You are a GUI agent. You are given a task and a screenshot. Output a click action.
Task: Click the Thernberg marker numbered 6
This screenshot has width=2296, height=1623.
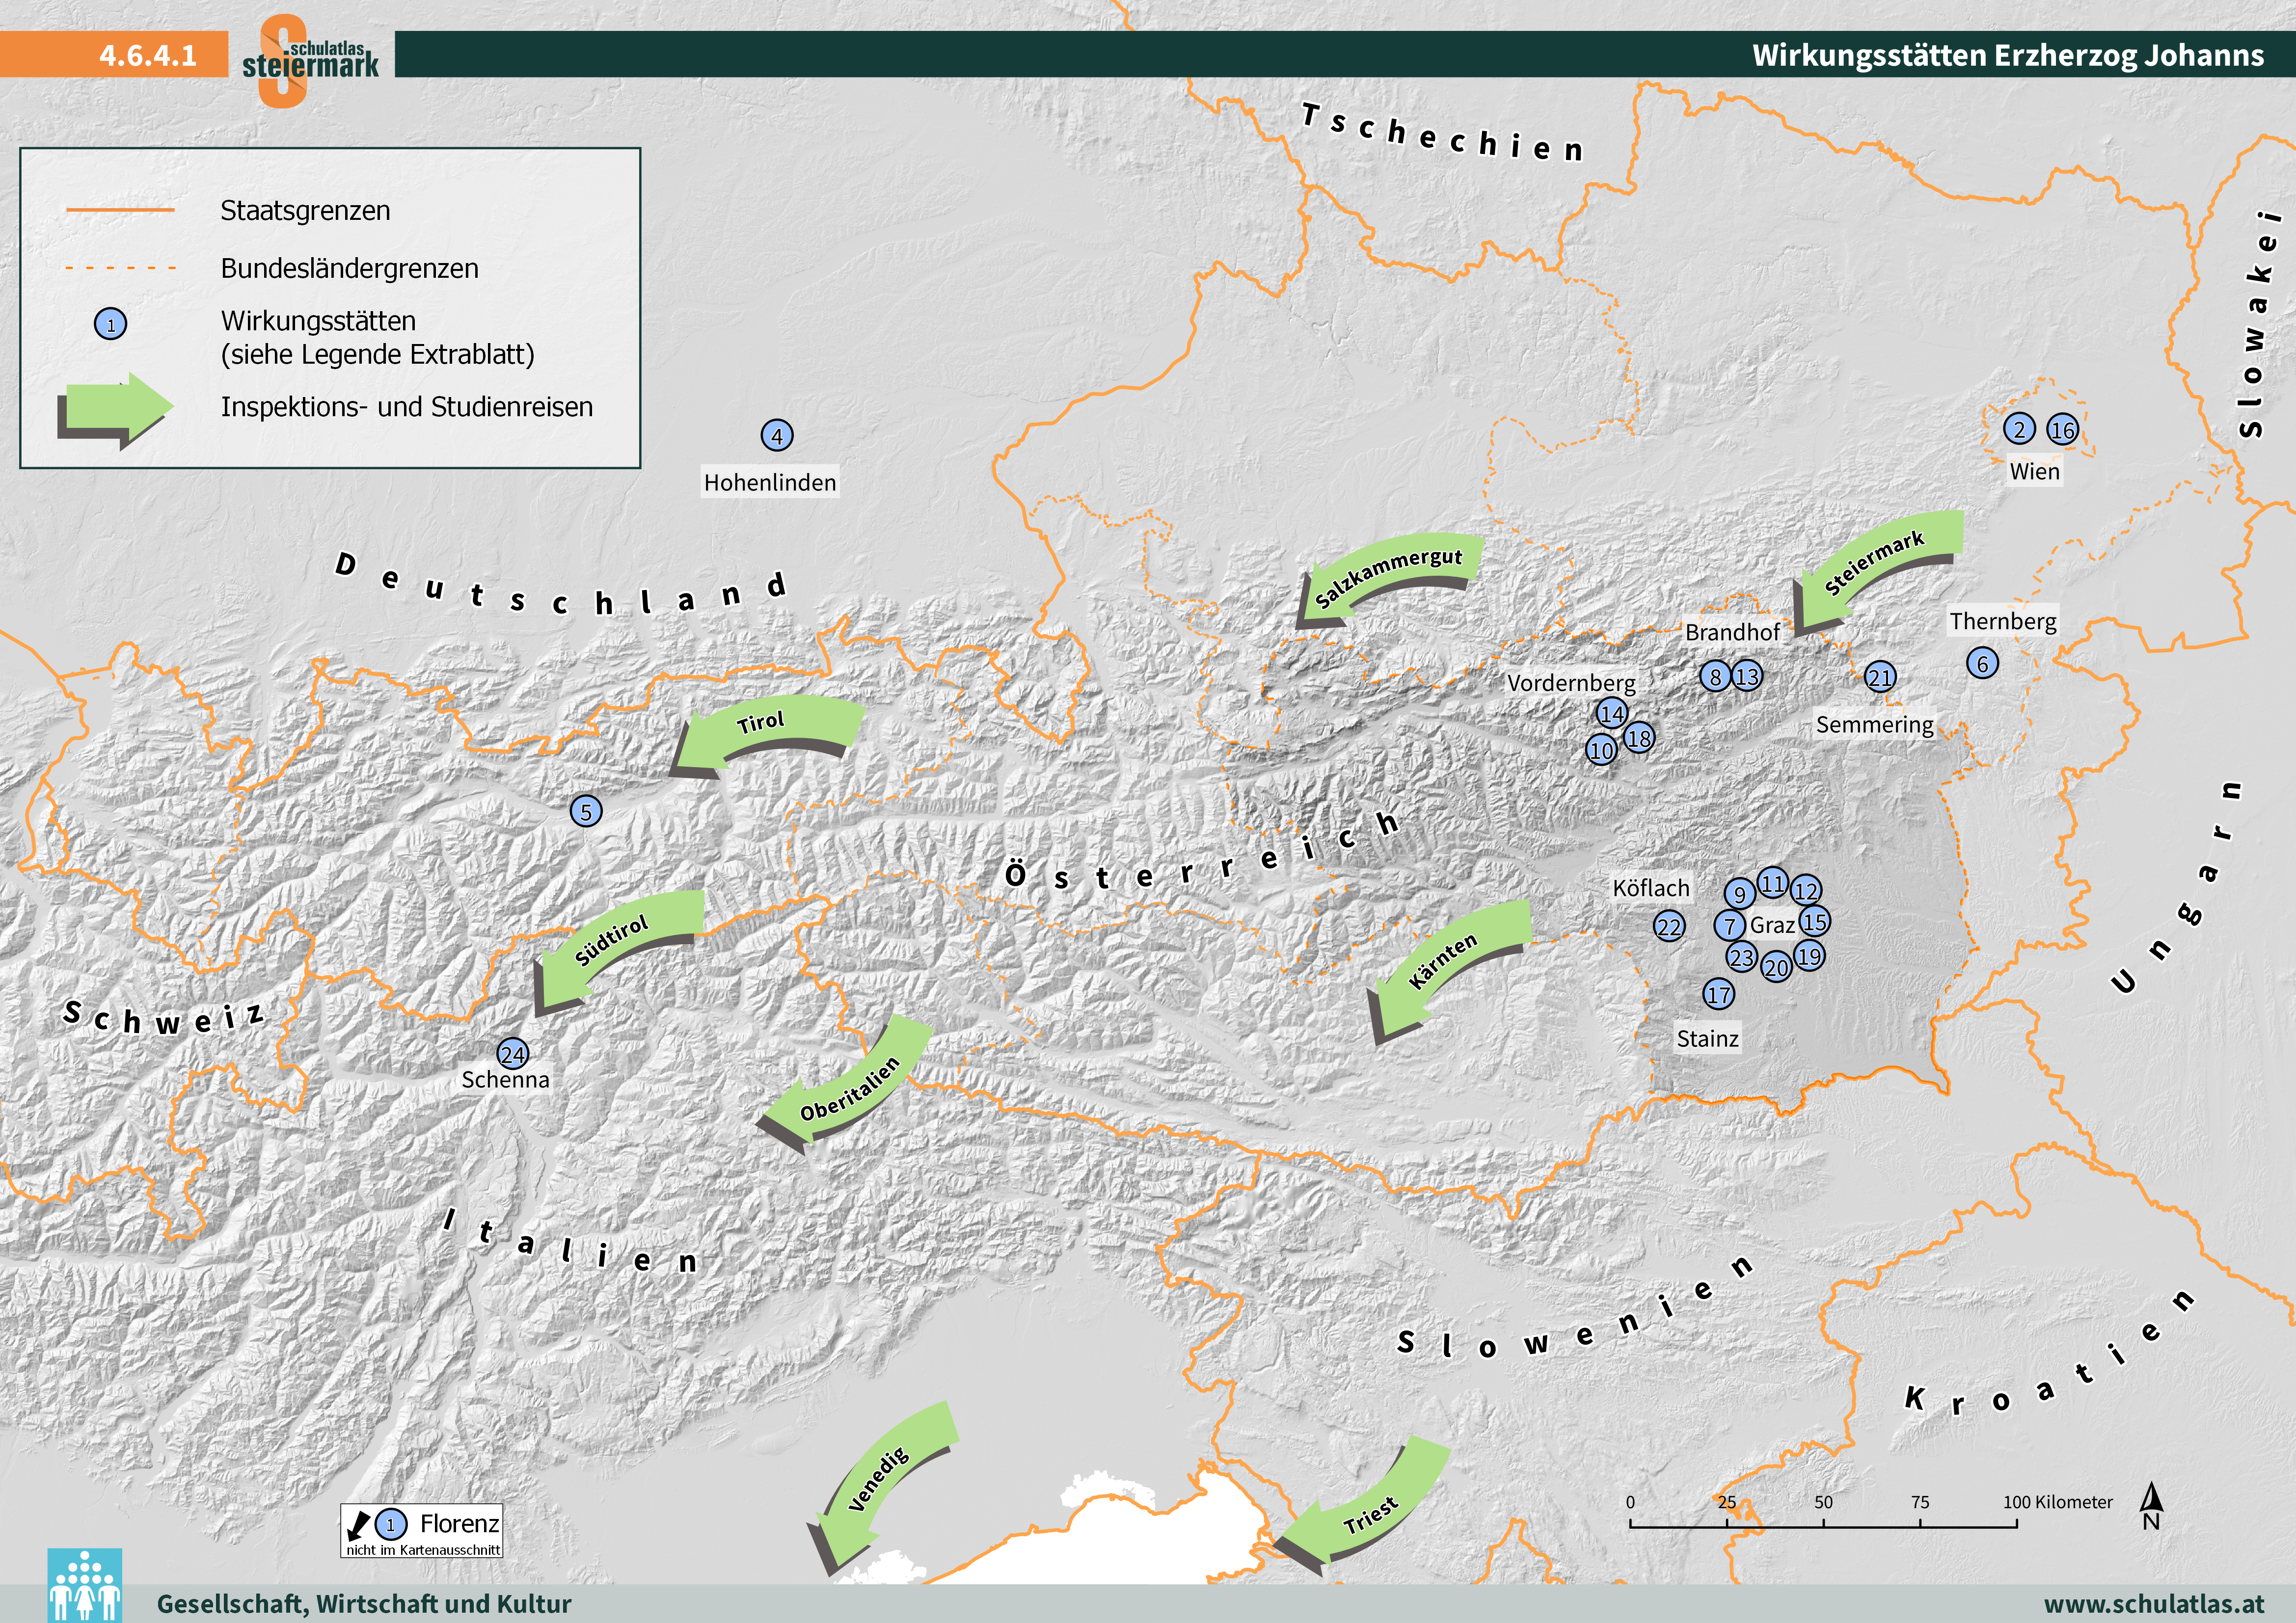point(1982,663)
